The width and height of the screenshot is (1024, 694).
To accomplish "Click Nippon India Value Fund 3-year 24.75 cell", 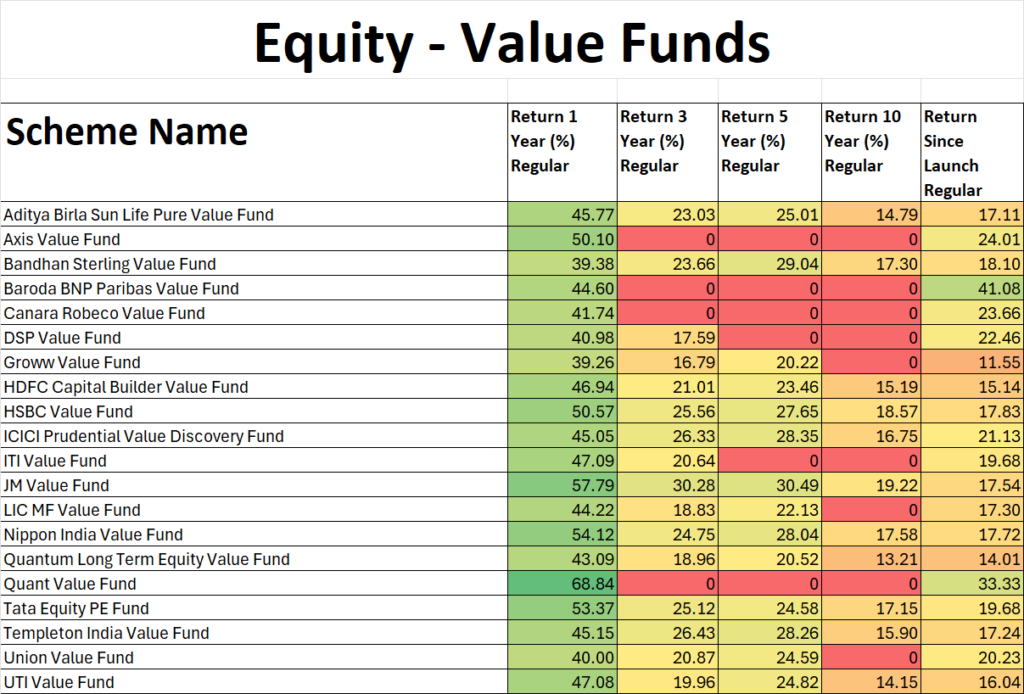I will (x=667, y=534).
